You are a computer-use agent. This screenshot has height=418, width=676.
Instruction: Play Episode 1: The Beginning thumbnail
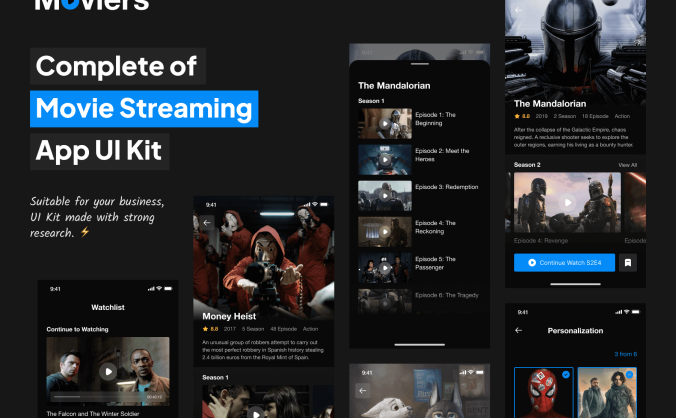pyautogui.click(x=385, y=124)
